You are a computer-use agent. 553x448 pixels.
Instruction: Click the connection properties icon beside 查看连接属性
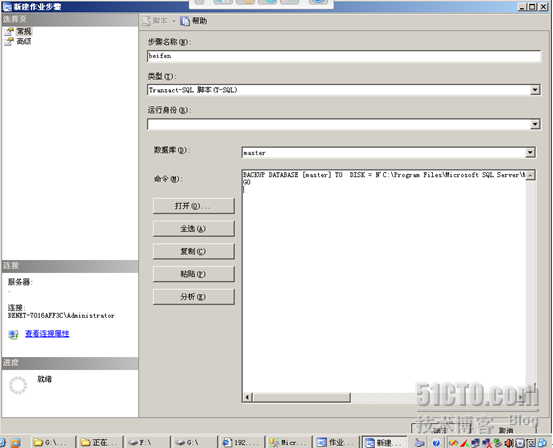13,334
